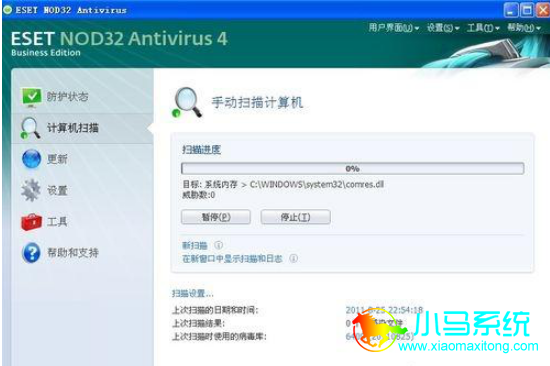Expand the 帮助(H) top dropdown menu
This screenshot has width=550, height=366.
pyautogui.click(x=524, y=28)
